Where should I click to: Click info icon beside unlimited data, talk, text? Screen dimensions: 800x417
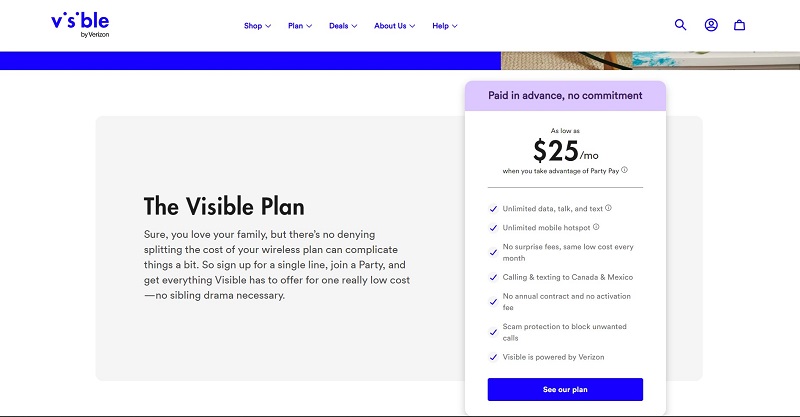click(x=609, y=208)
